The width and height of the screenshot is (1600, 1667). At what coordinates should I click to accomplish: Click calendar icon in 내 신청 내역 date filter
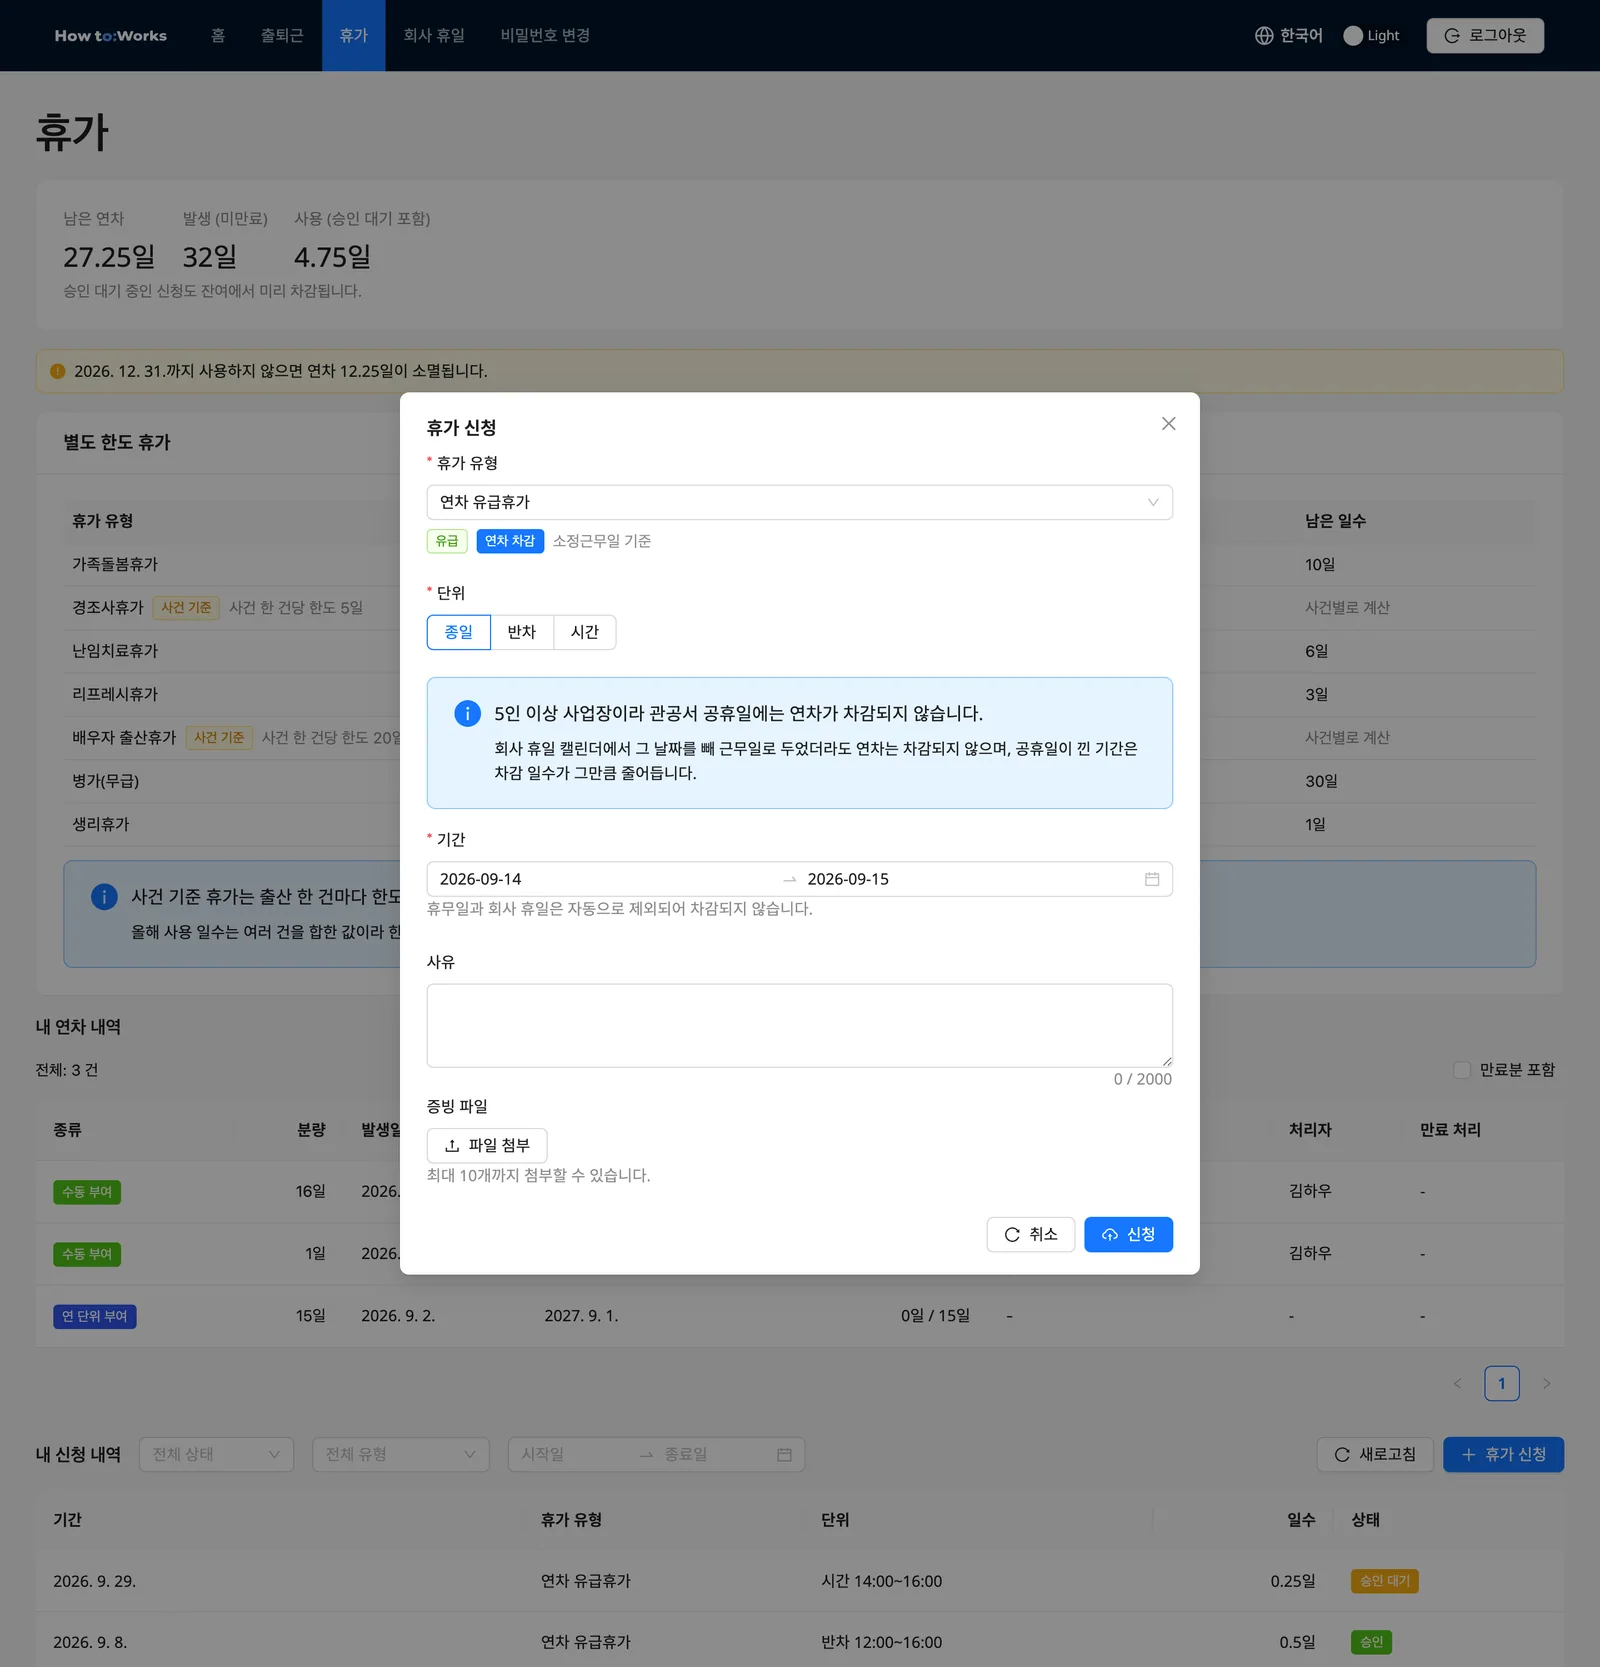click(784, 1455)
